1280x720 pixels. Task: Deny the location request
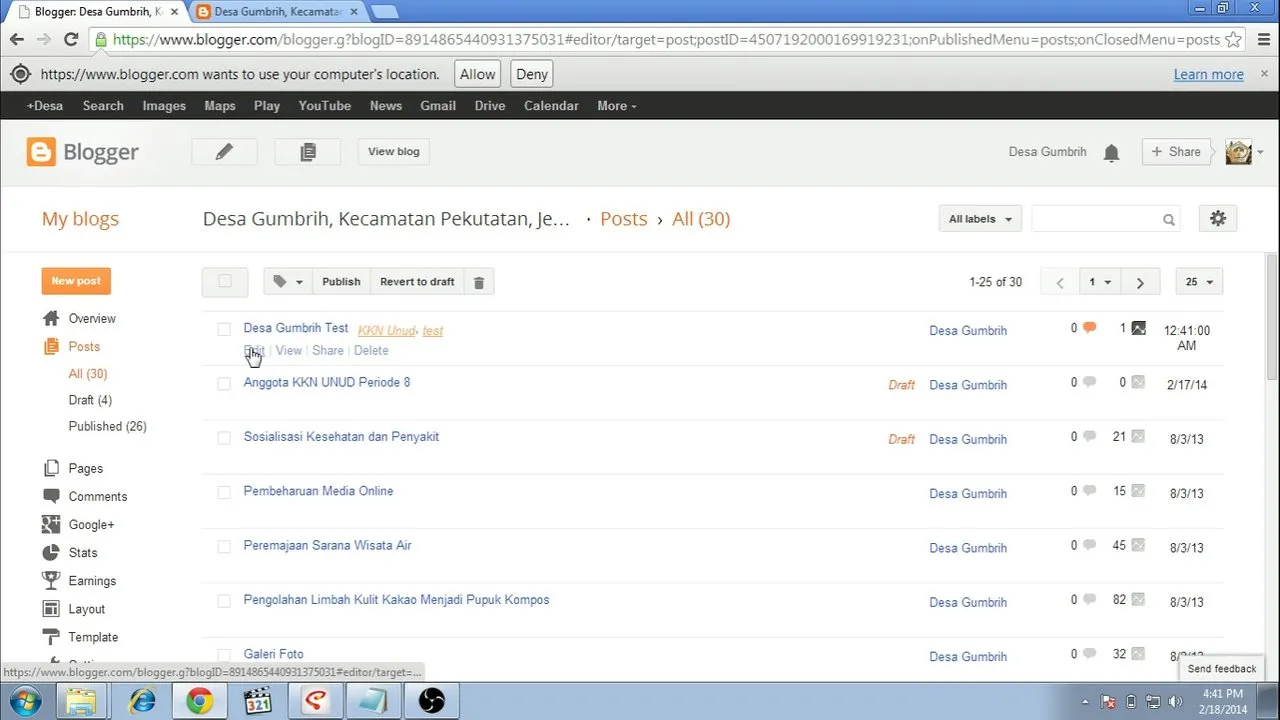532,74
